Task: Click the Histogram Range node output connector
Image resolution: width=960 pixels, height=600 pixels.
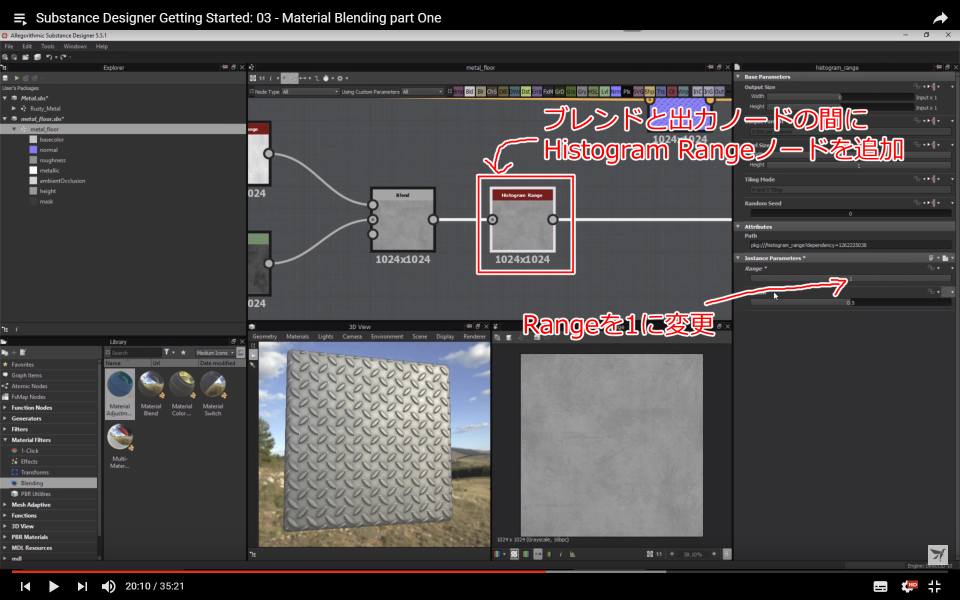Action: [x=552, y=219]
